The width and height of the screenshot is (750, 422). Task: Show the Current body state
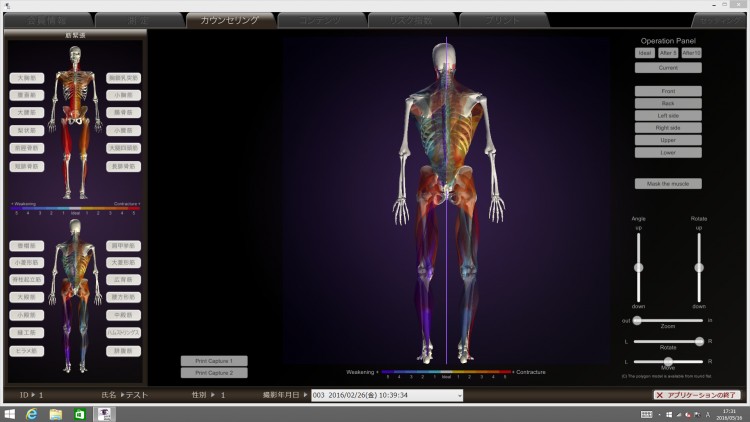pos(668,68)
